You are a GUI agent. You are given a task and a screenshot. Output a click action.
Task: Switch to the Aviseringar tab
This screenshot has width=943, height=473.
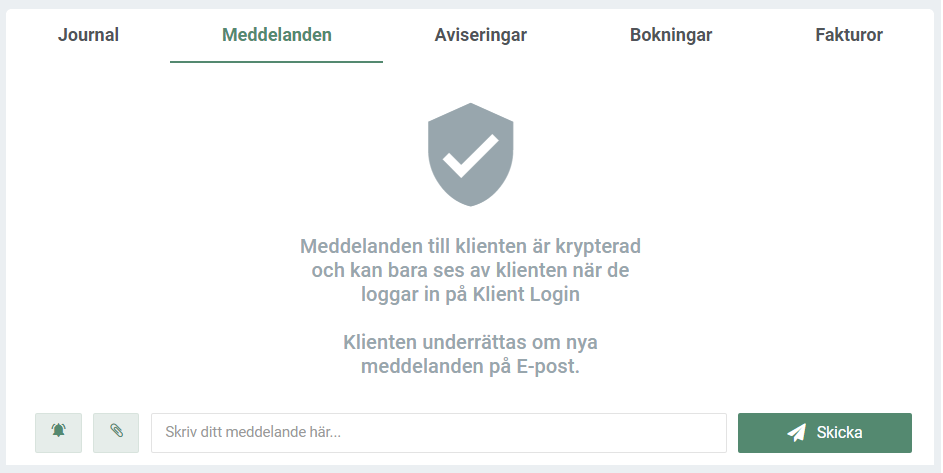481,35
